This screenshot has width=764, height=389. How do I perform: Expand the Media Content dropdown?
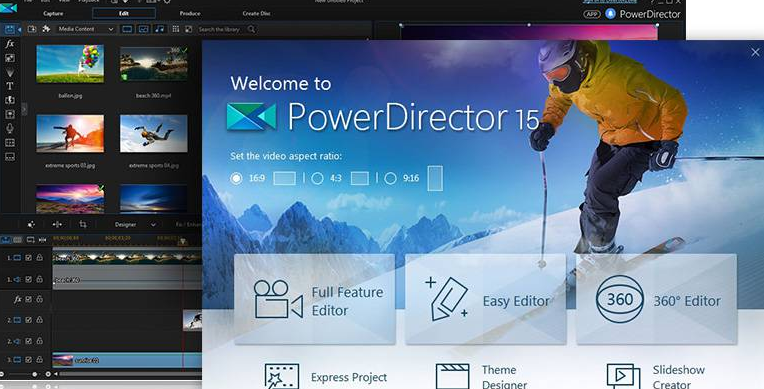pos(86,29)
